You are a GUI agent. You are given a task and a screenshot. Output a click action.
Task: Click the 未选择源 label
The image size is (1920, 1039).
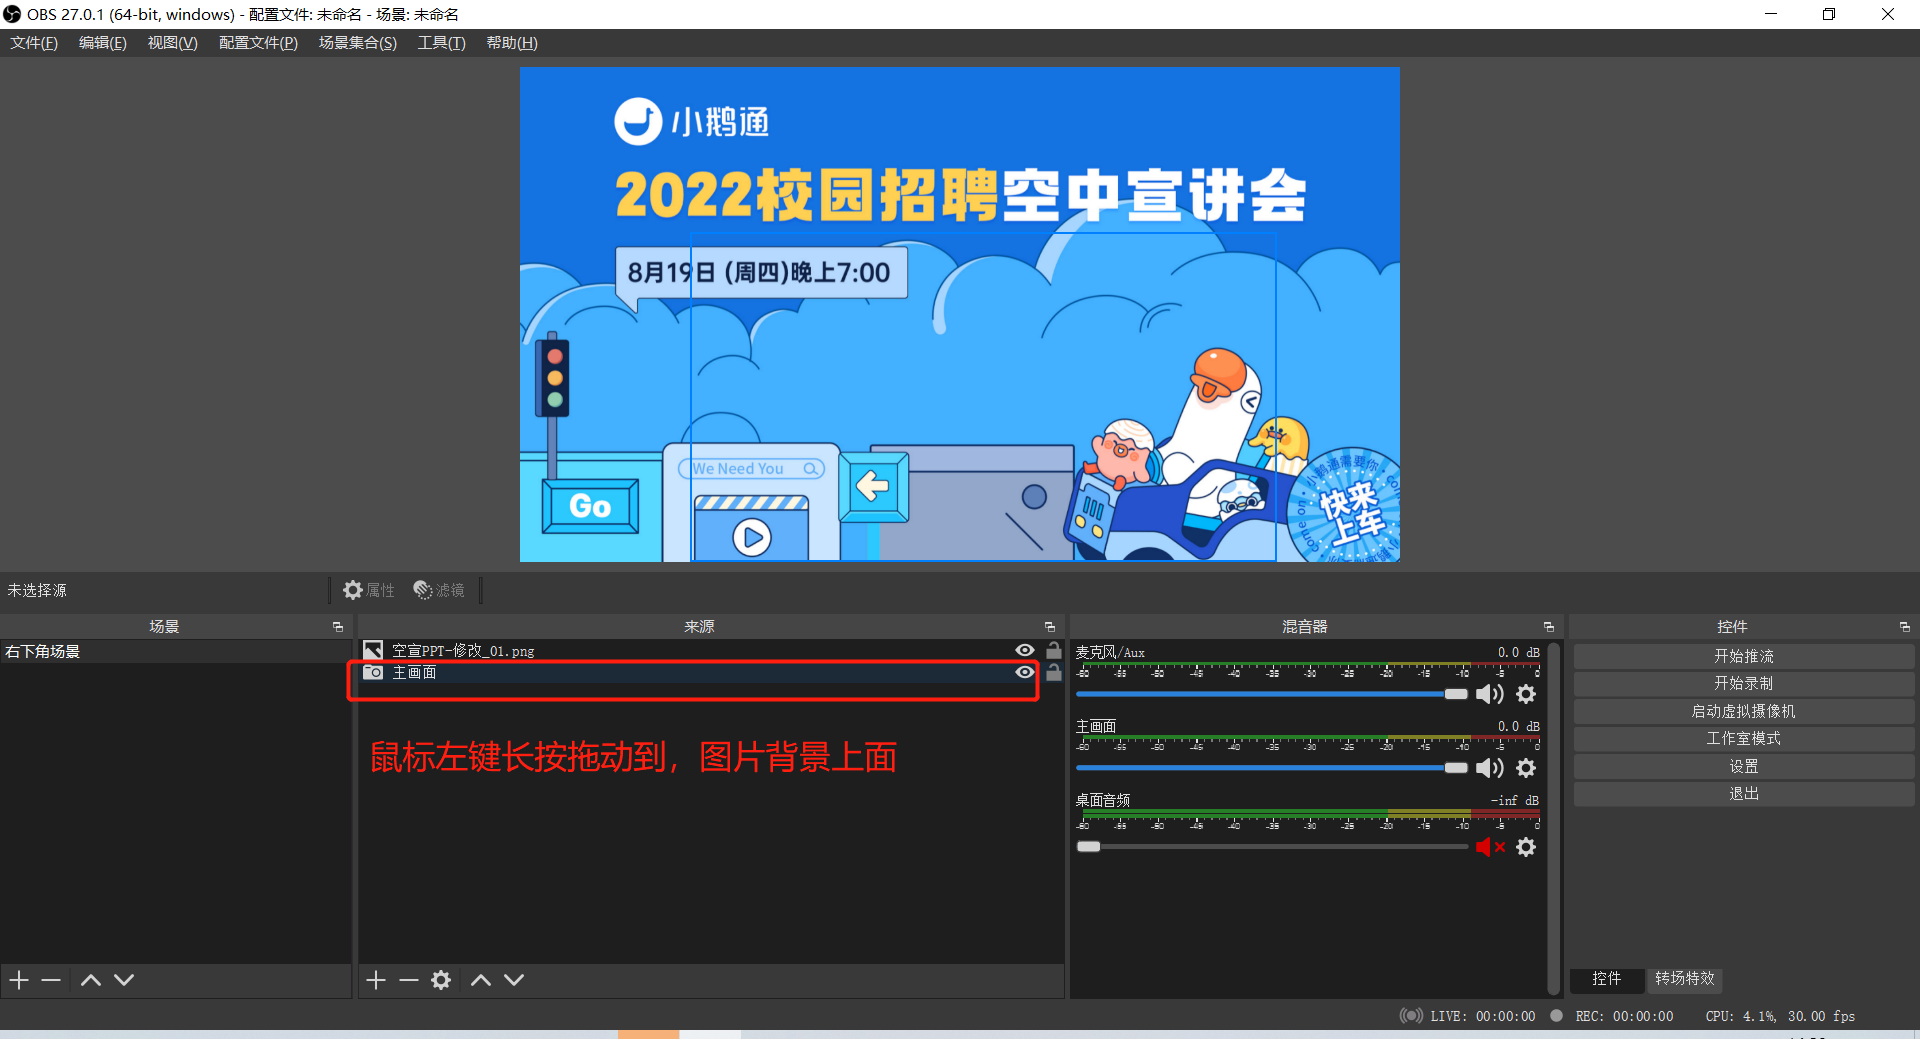37,590
